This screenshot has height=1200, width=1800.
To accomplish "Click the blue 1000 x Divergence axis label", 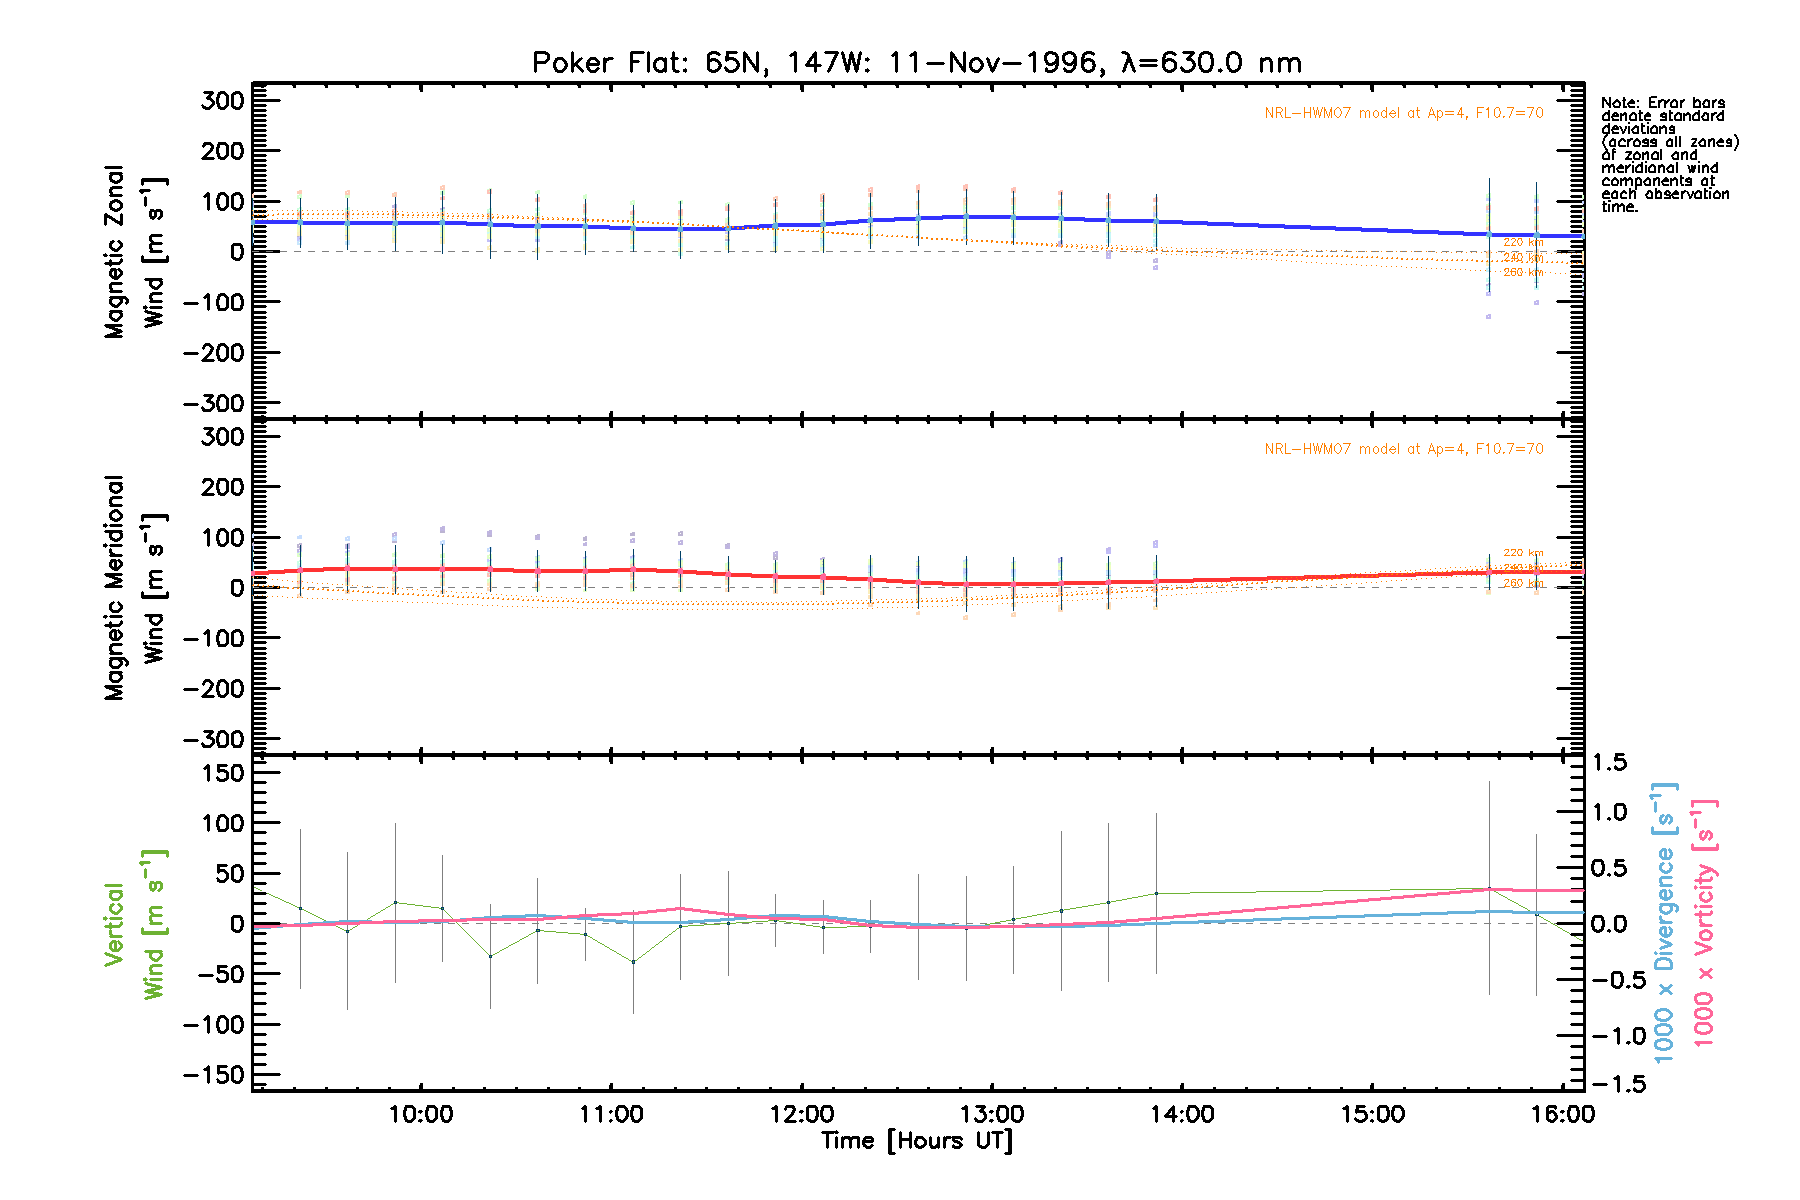I will (1664, 922).
